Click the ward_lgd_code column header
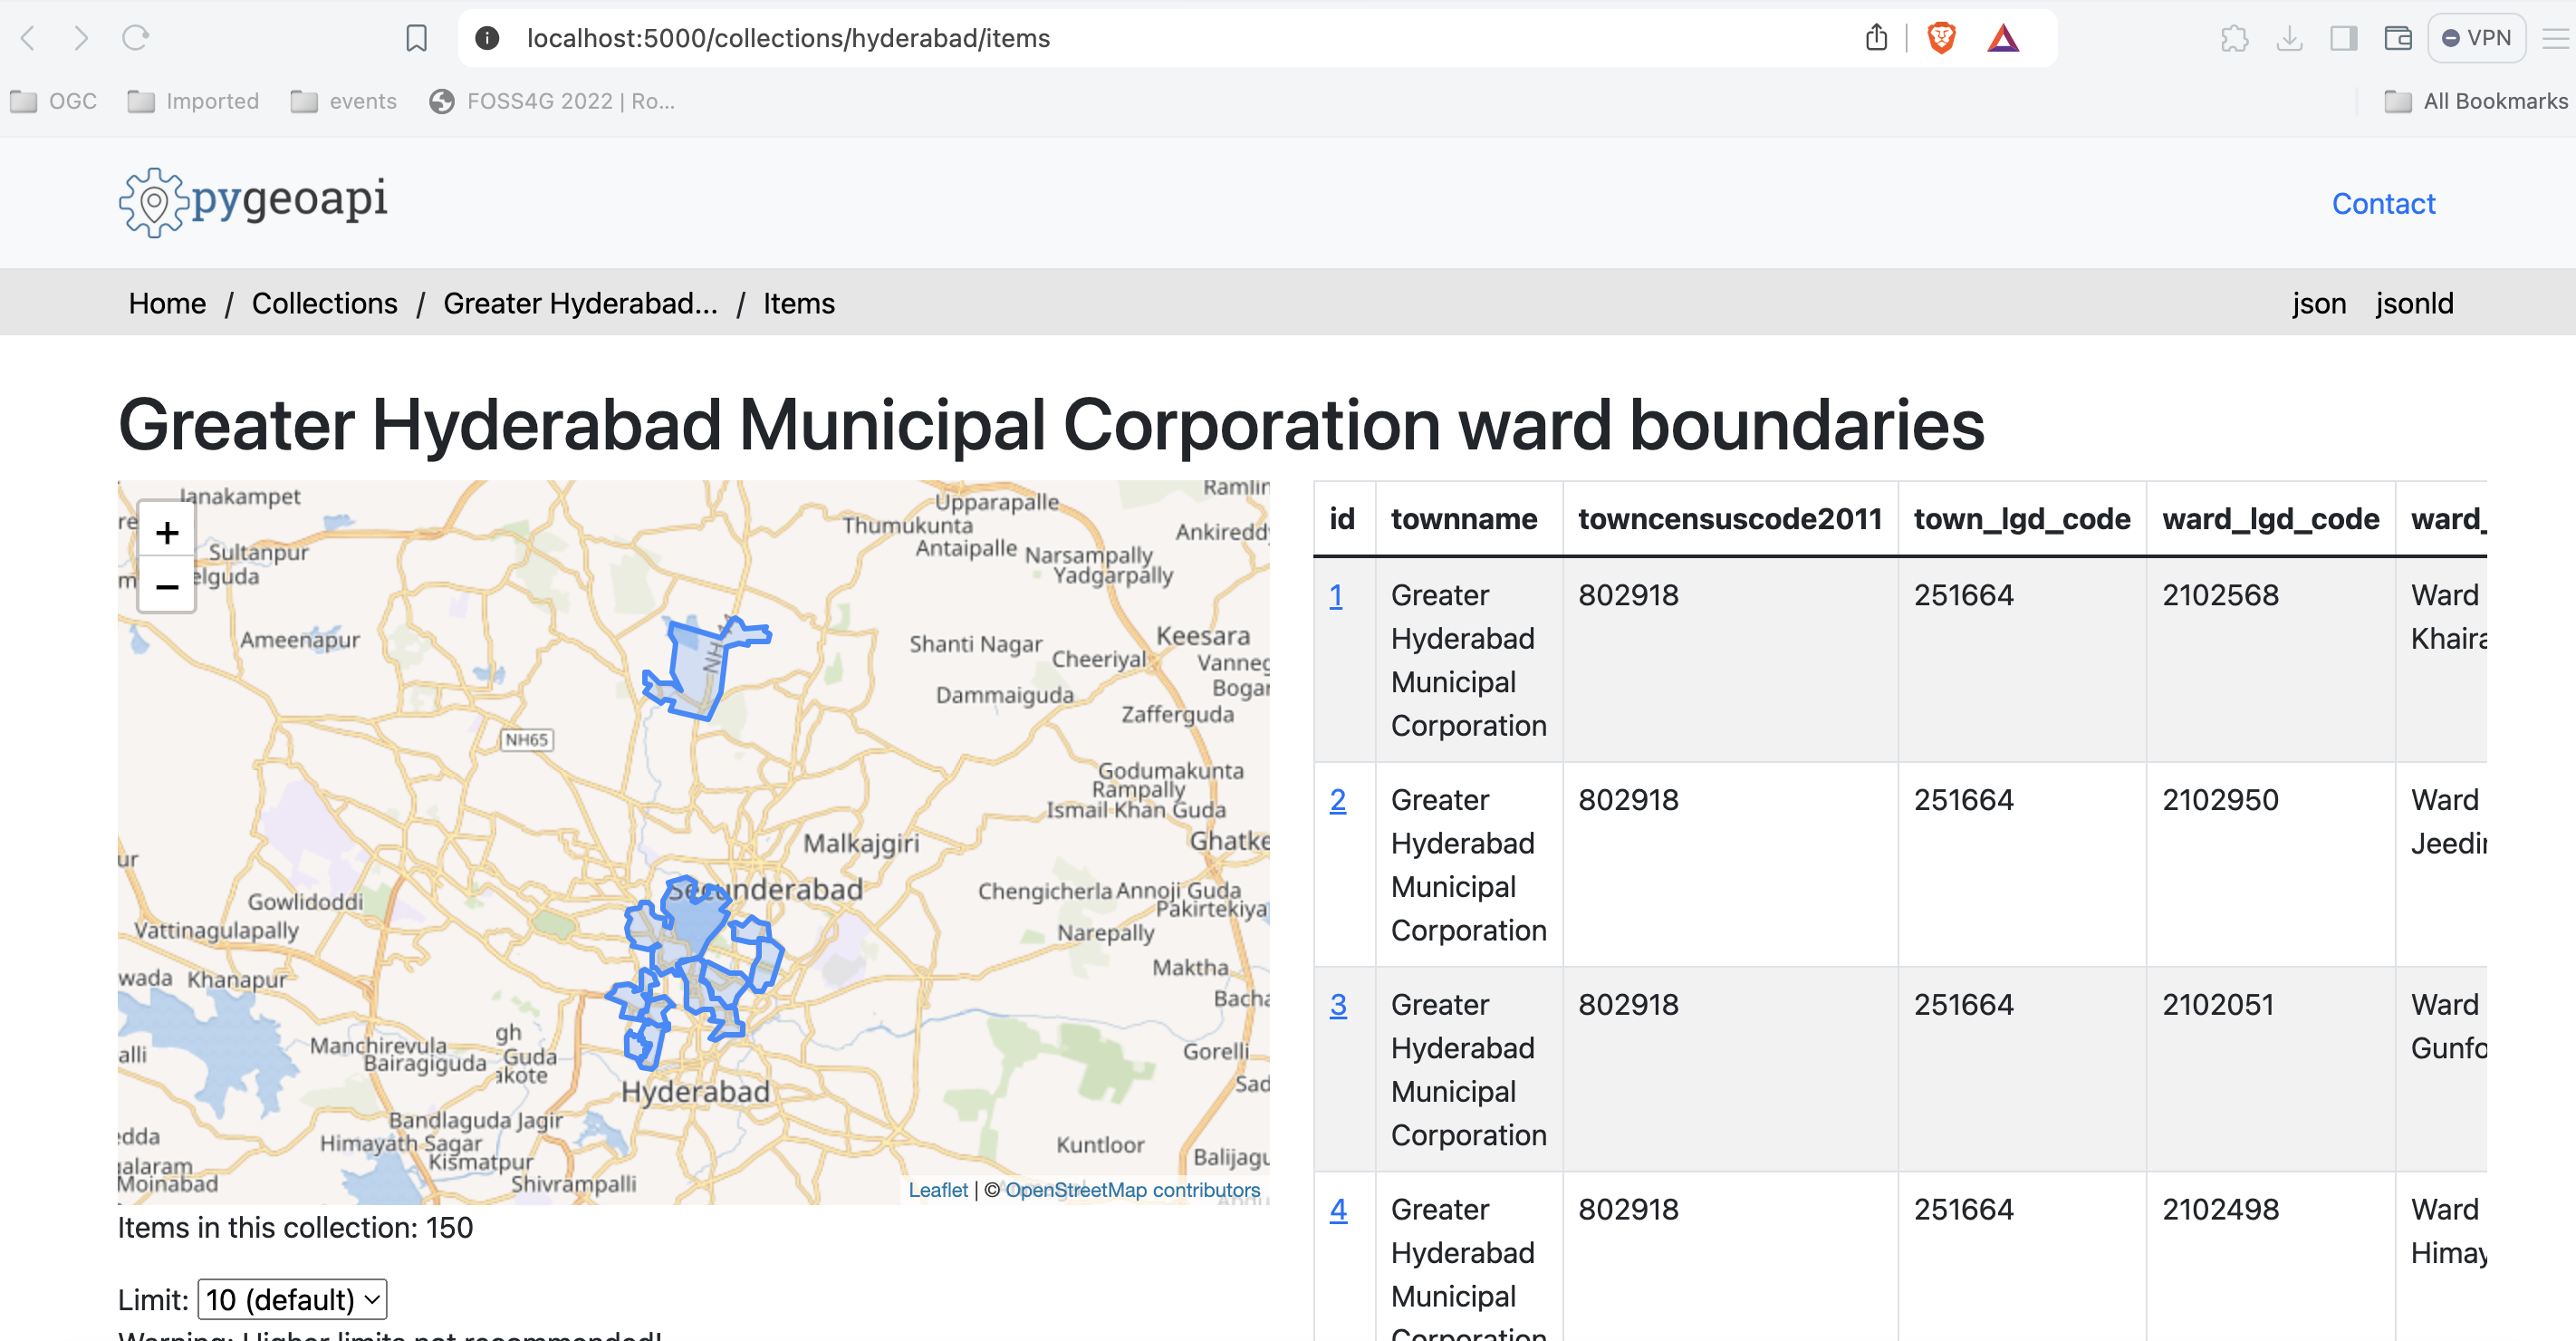This screenshot has height=1341, width=2576. tap(2270, 519)
